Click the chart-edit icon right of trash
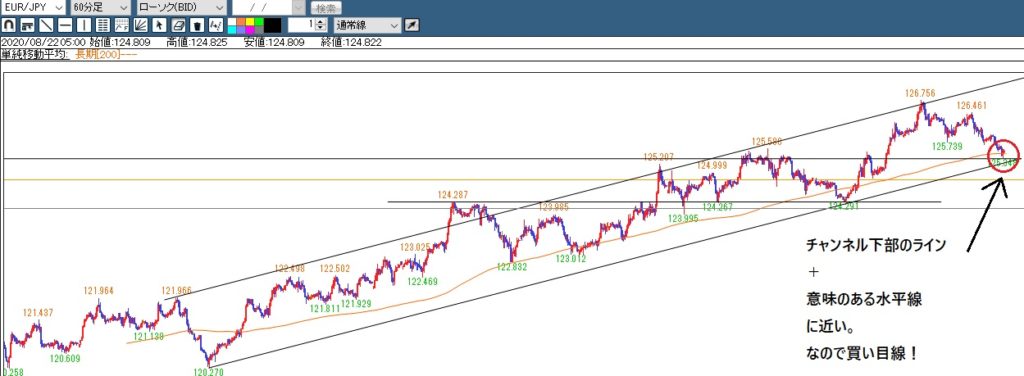The width and height of the screenshot is (1024, 376). point(216,25)
